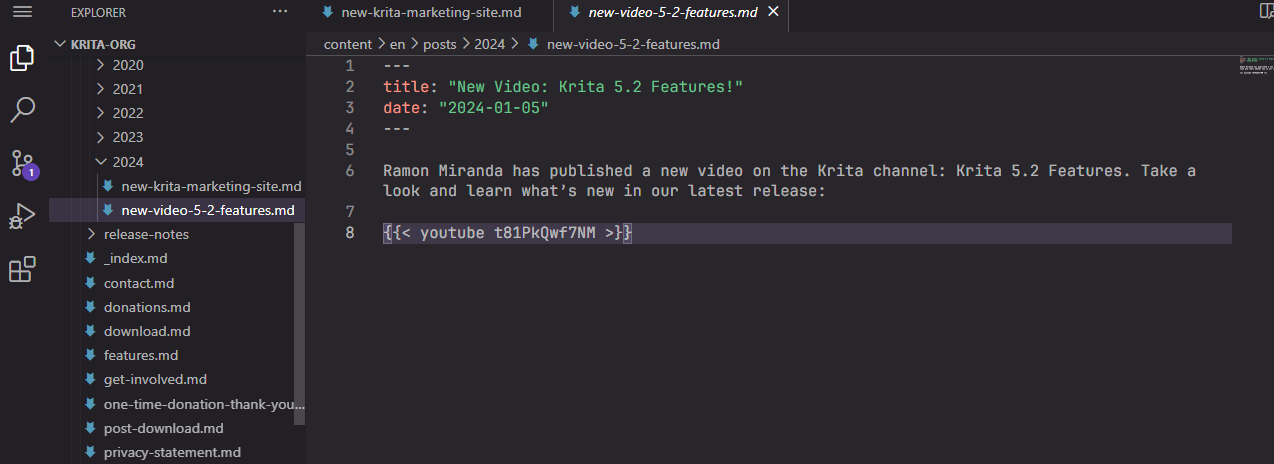Switch to the new-krita-marketing-site.md tab

(431, 13)
